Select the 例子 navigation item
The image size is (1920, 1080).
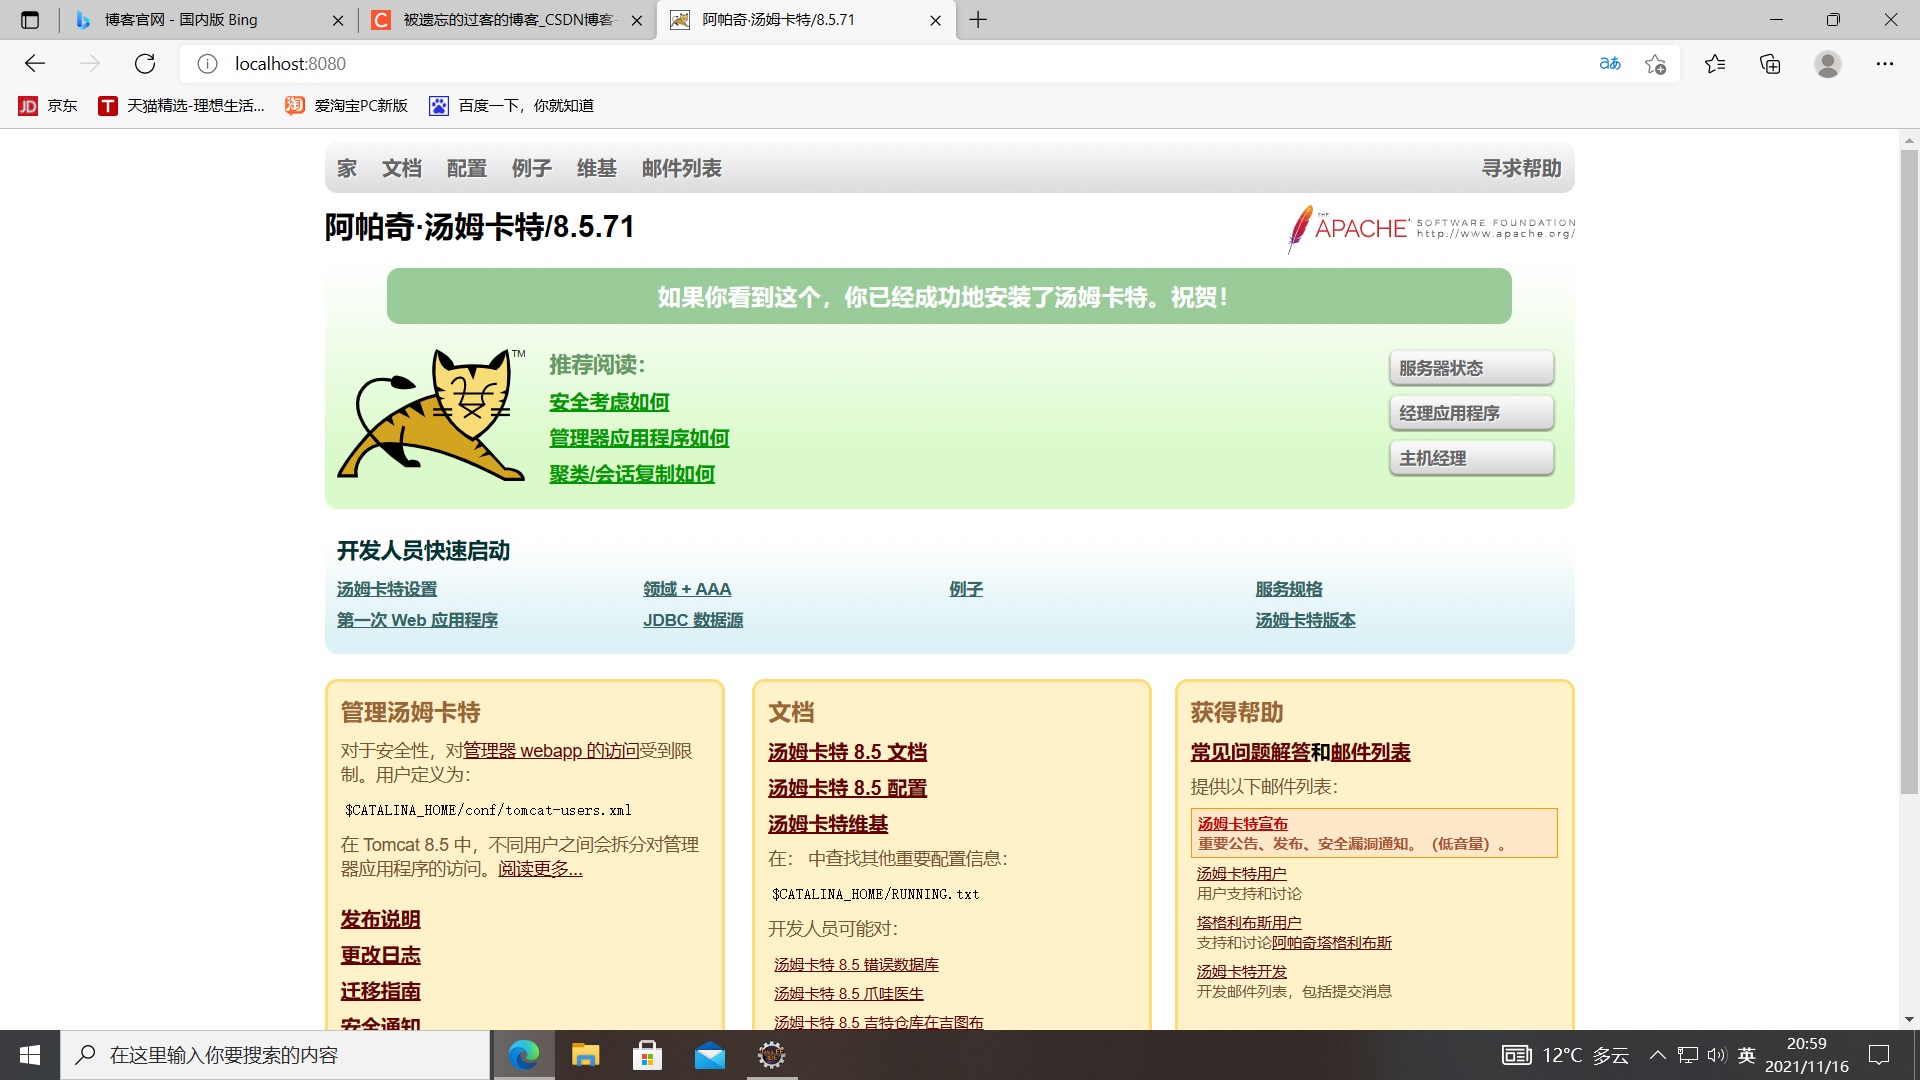[x=532, y=169]
